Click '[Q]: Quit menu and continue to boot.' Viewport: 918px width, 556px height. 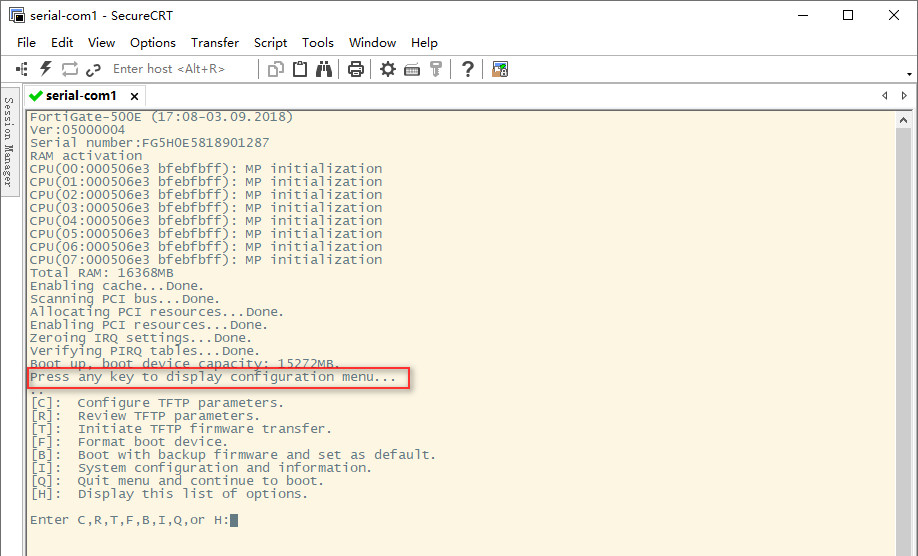click(177, 481)
